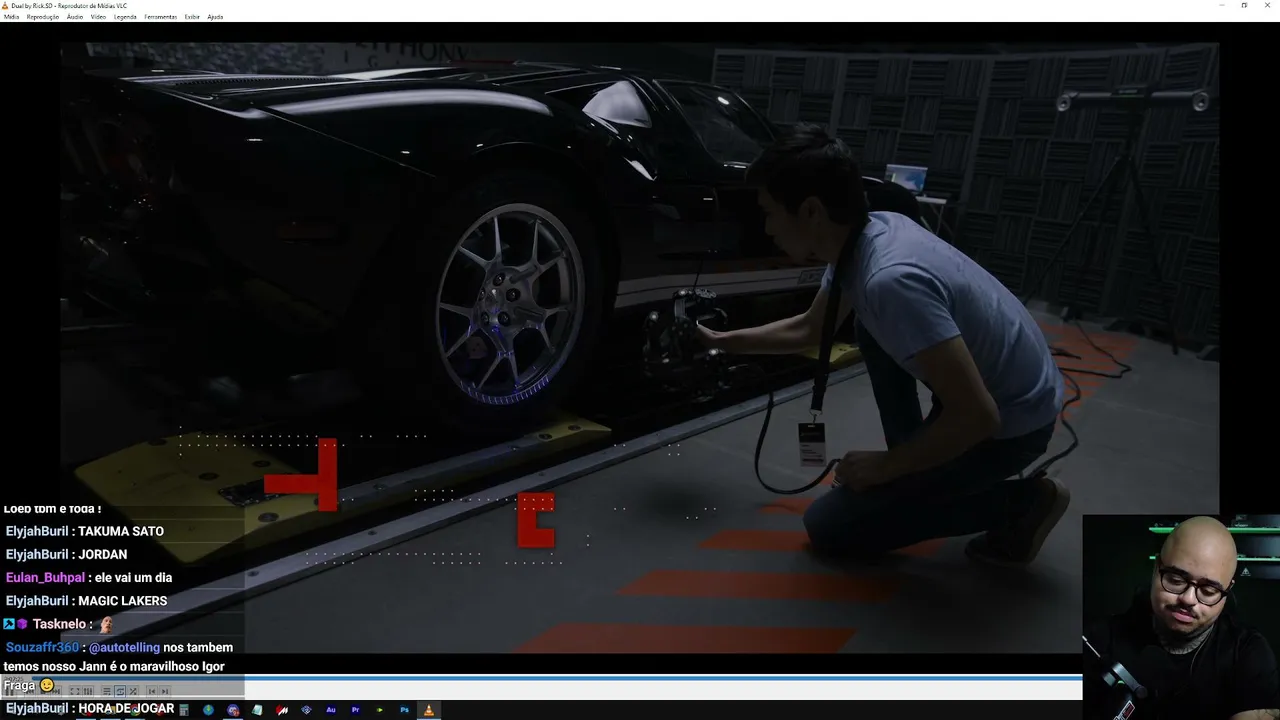Open the Vídeo menu
The height and width of the screenshot is (720, 1280).
click(98, 17)
